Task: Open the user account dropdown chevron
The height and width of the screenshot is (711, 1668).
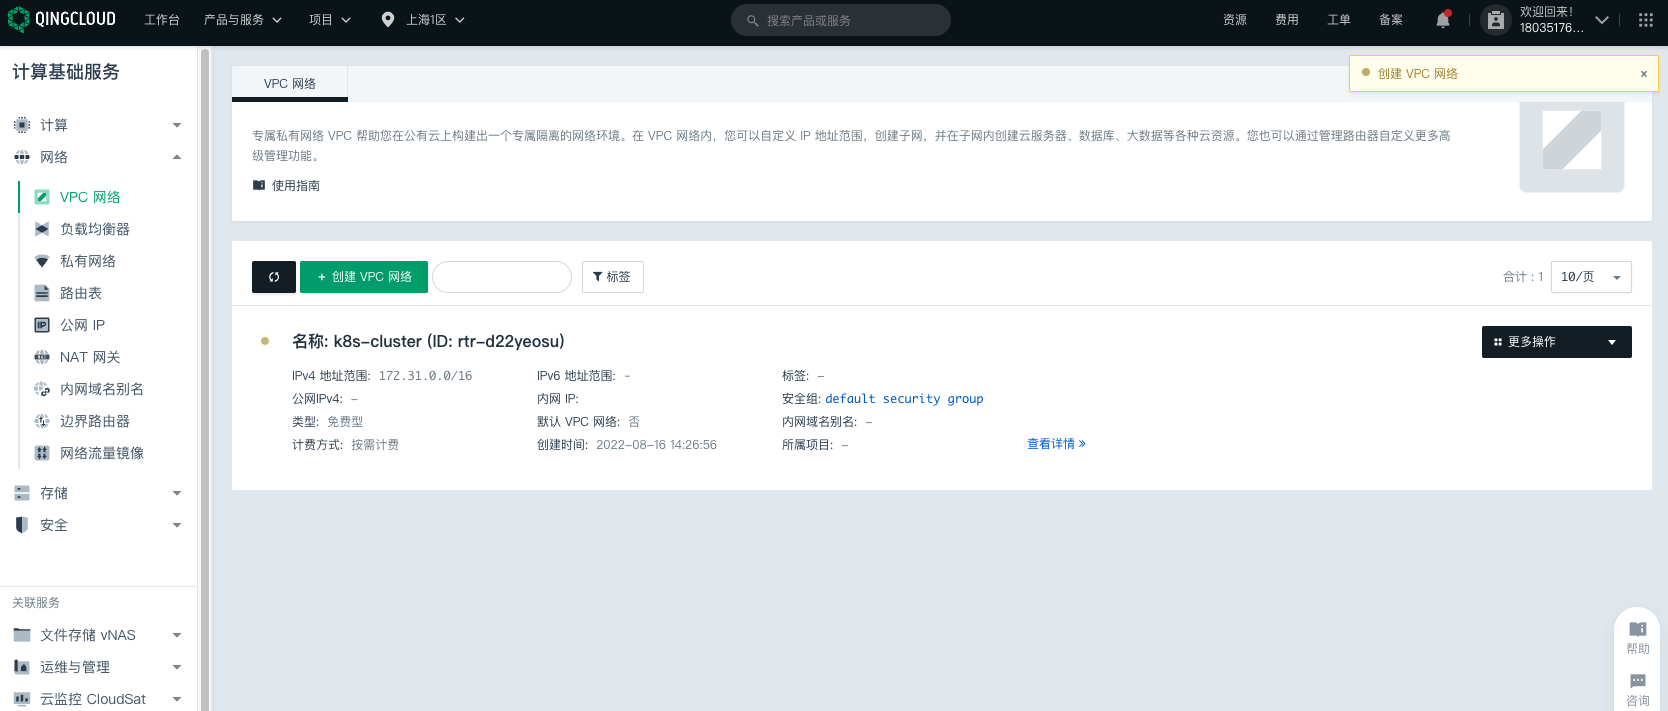Action: [x=1602, y=20]
